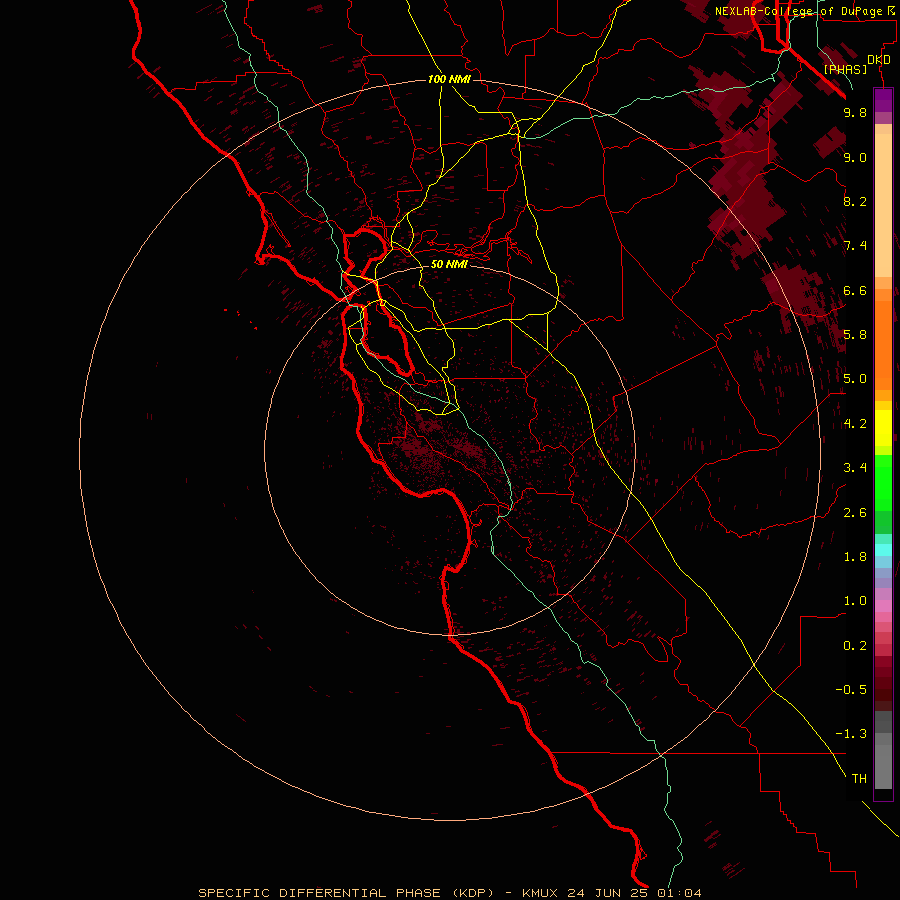
Task: Click the "SPECIFIC DIFFERENTIAL PHASE" caption text
Action: pyautogui.click(x=319, y=893)
